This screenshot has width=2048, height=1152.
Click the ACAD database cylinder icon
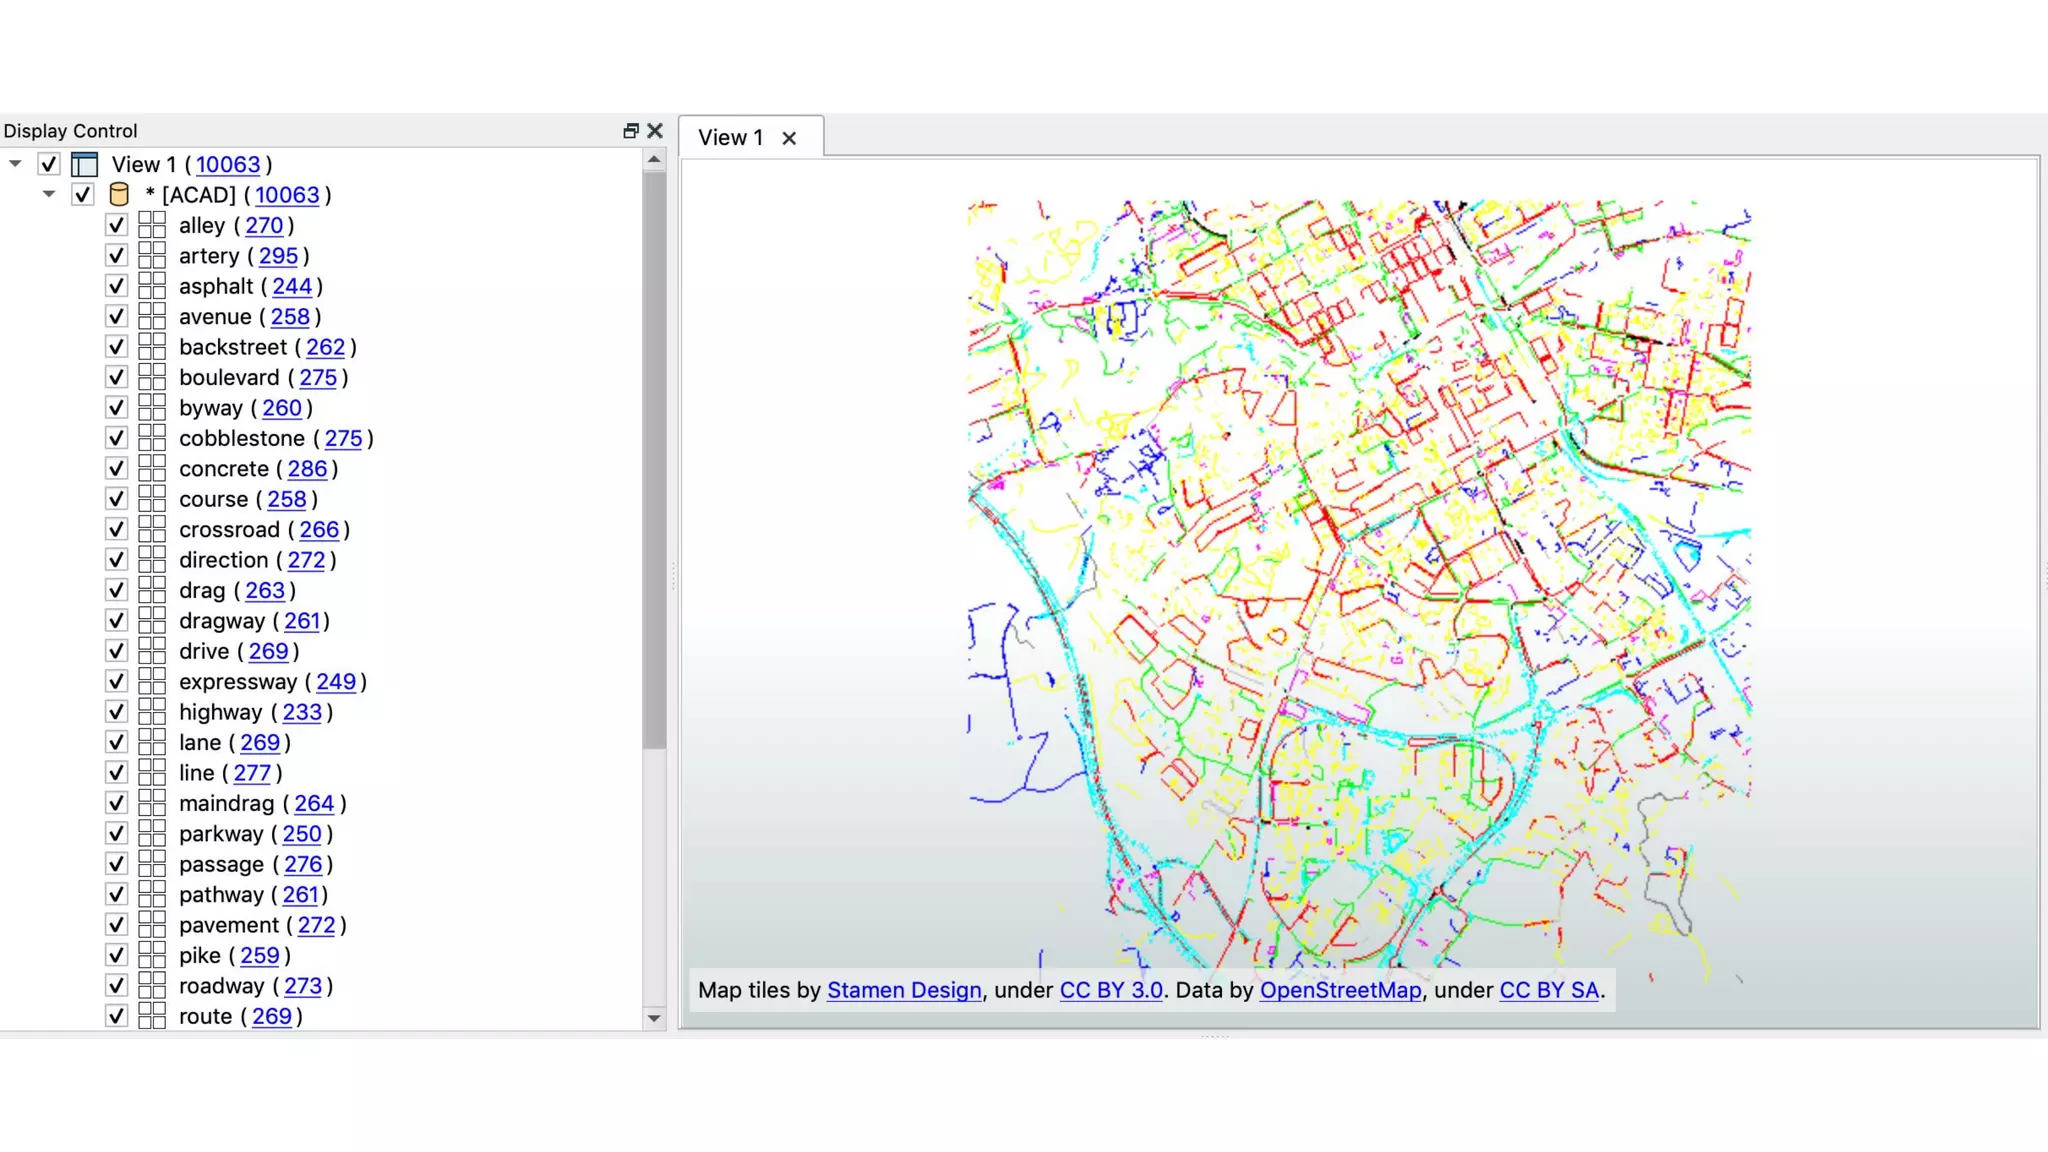click(x=119, y=194)
